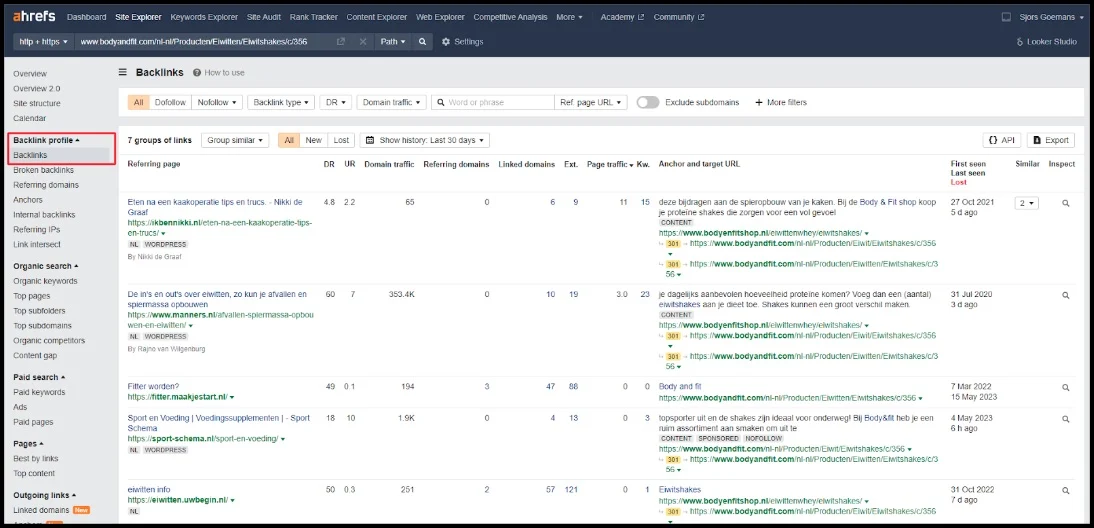
Task: Open Settings gear next to search
Action: 462,42
